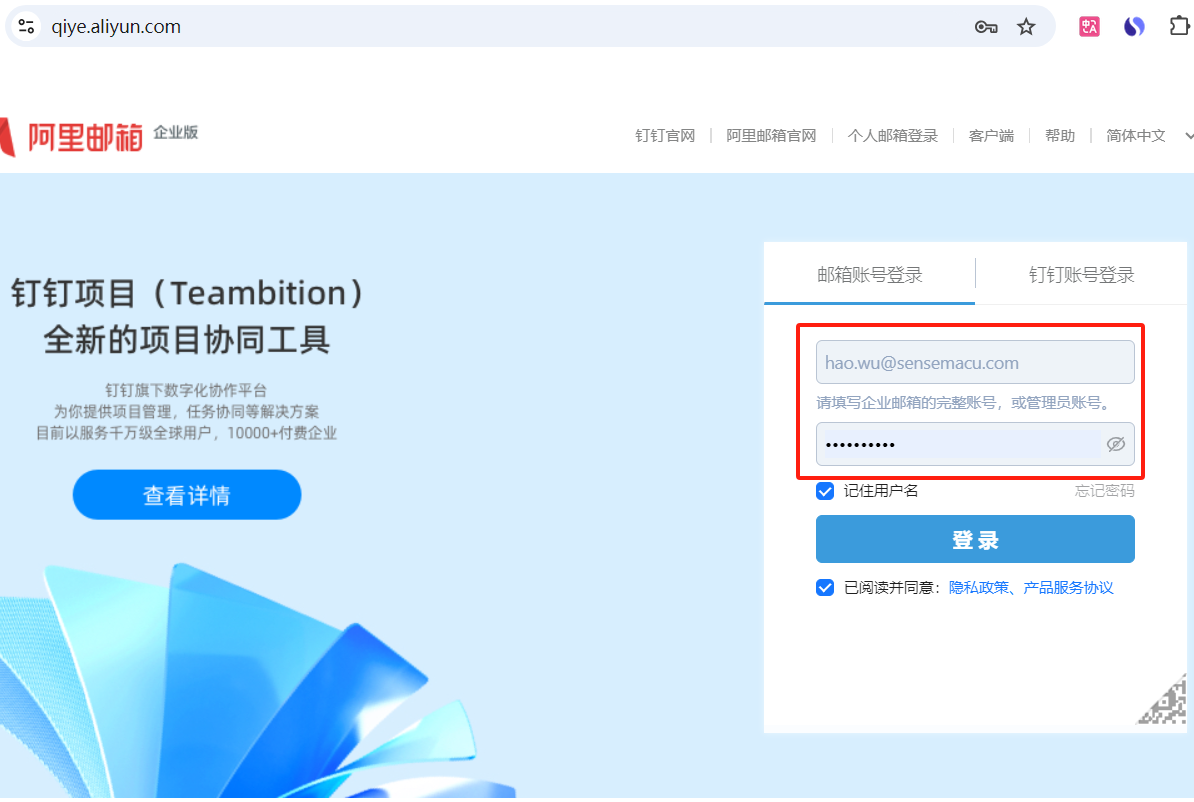Switch to the 钉钉账号登录 tab

(1081, 275)
